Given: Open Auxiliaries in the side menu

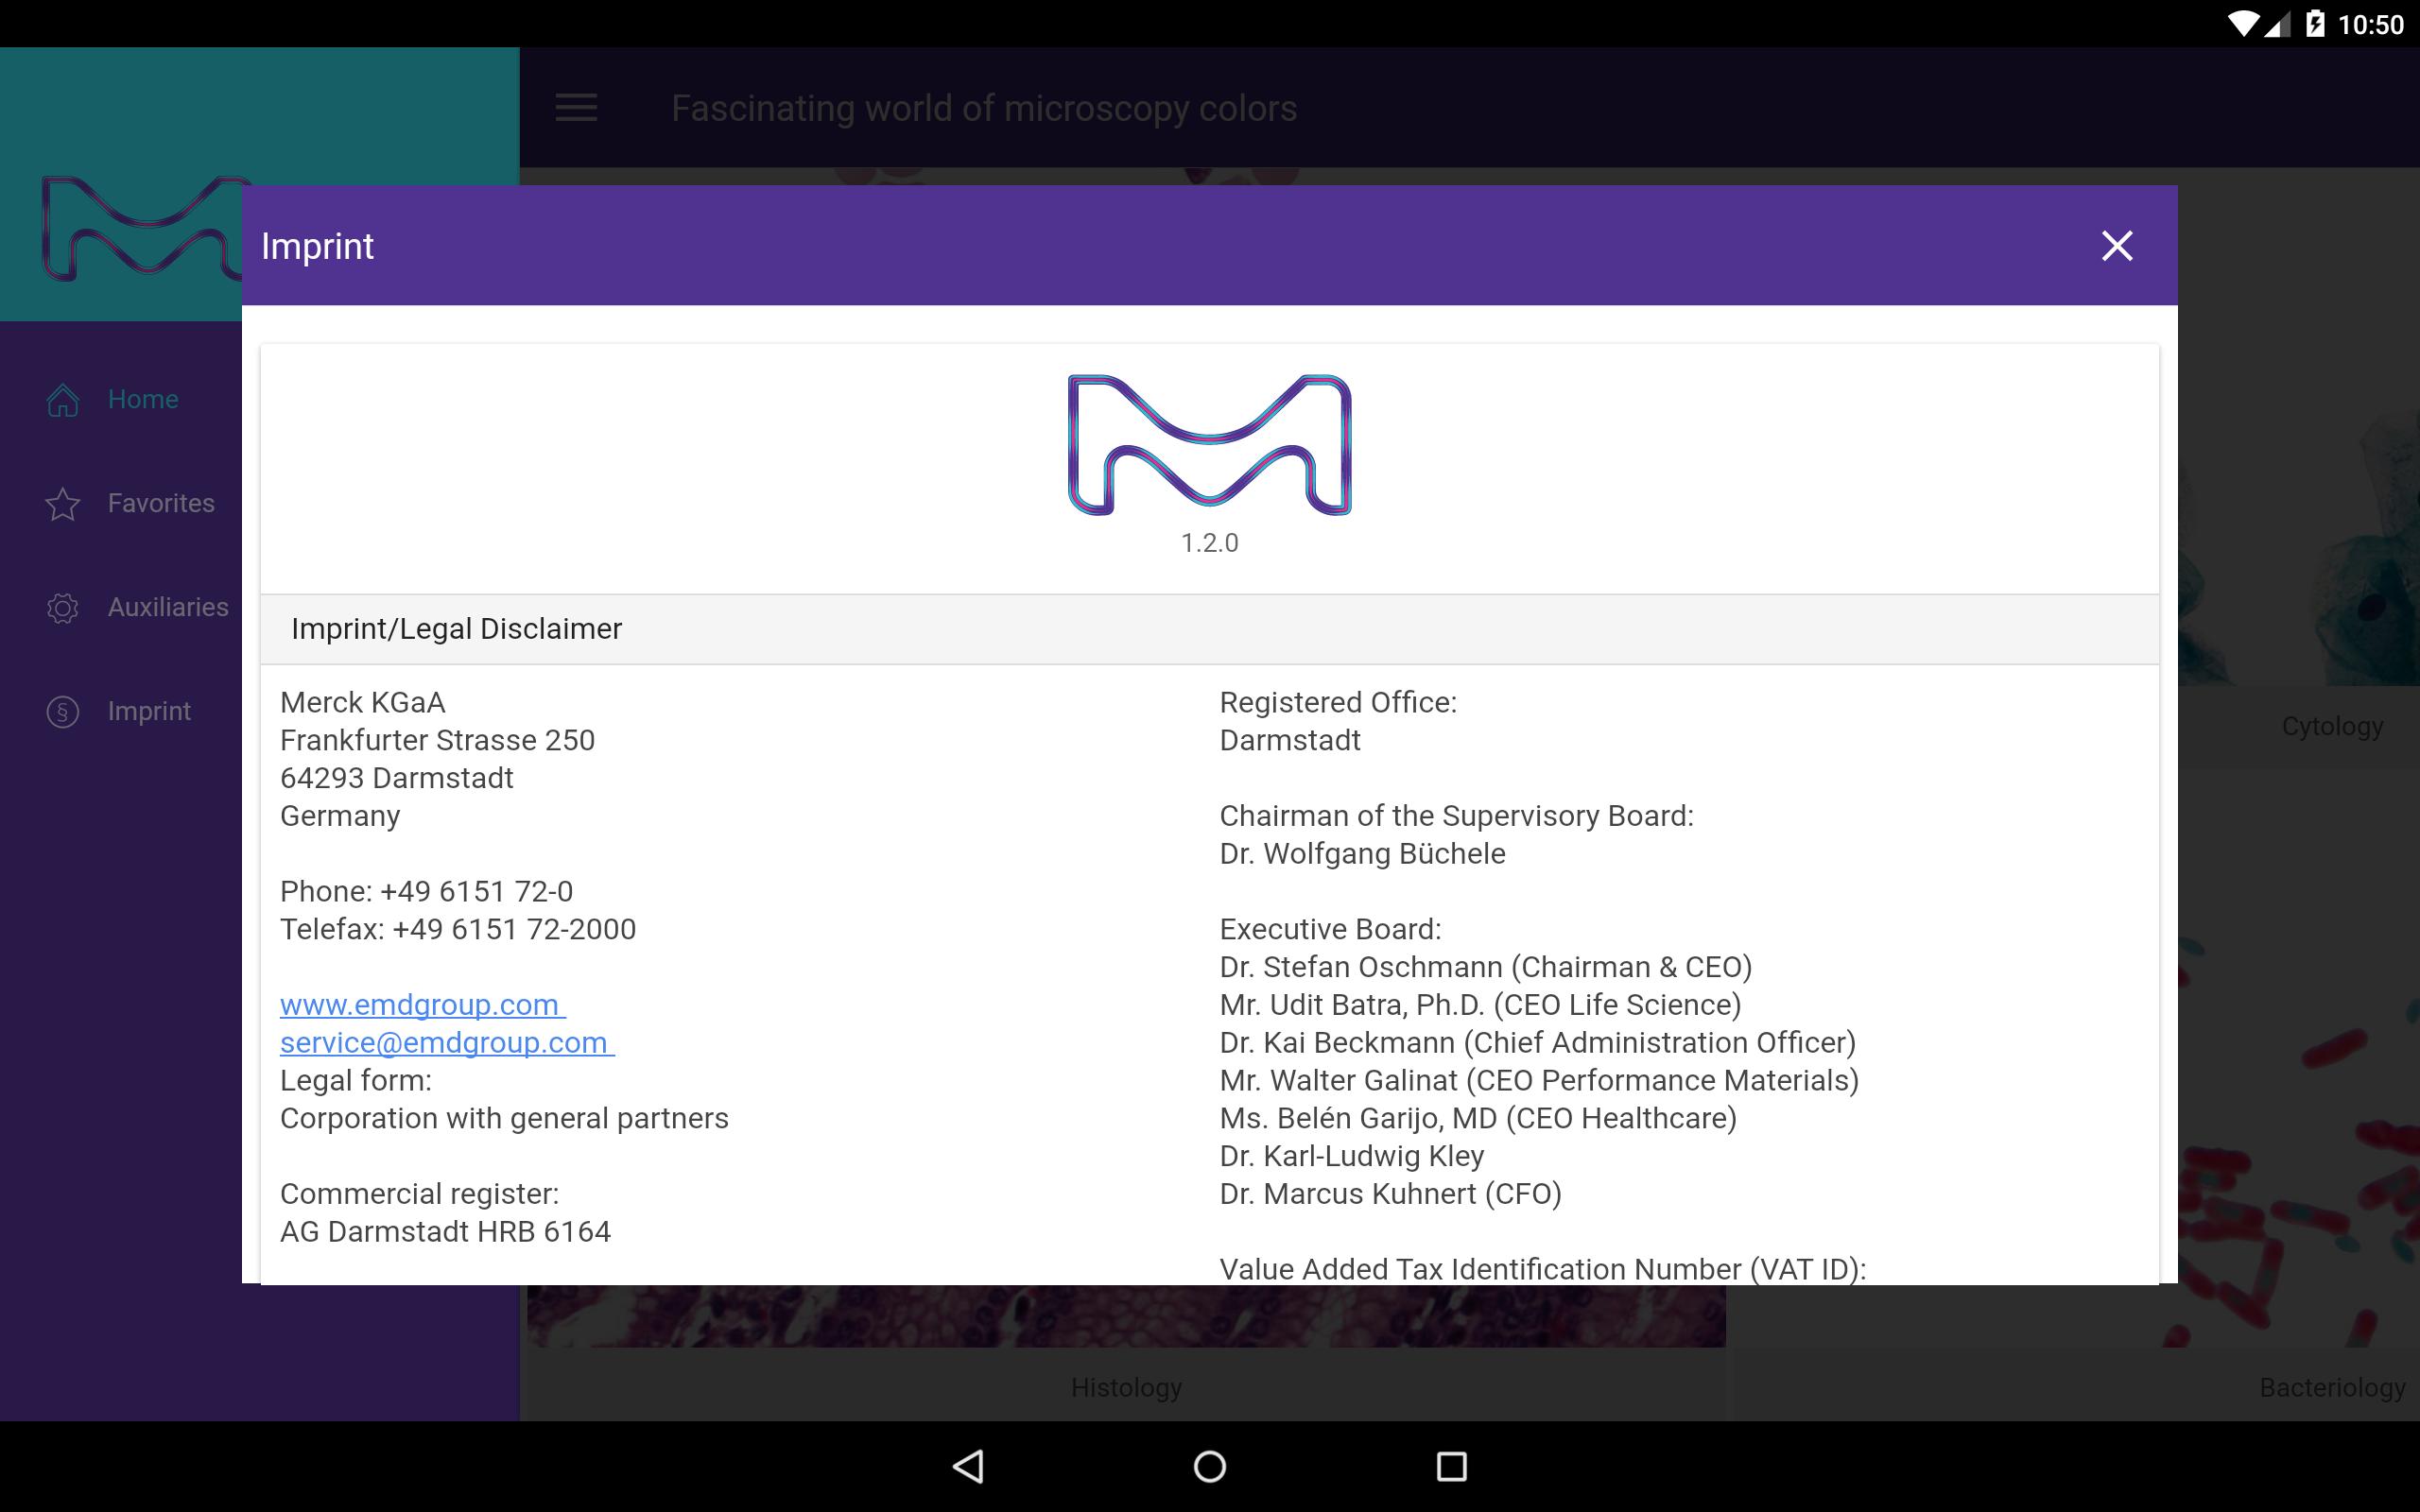Looking at the screenshot, I should [x=168, y=608].
